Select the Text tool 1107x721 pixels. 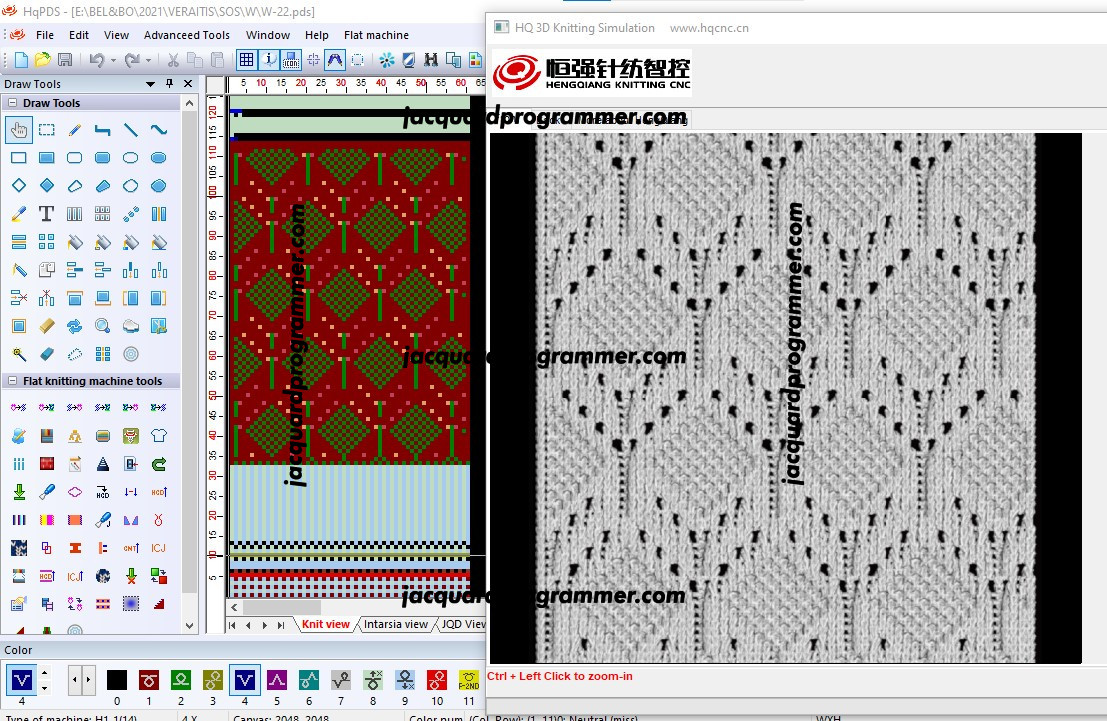(x=47, y=213)
